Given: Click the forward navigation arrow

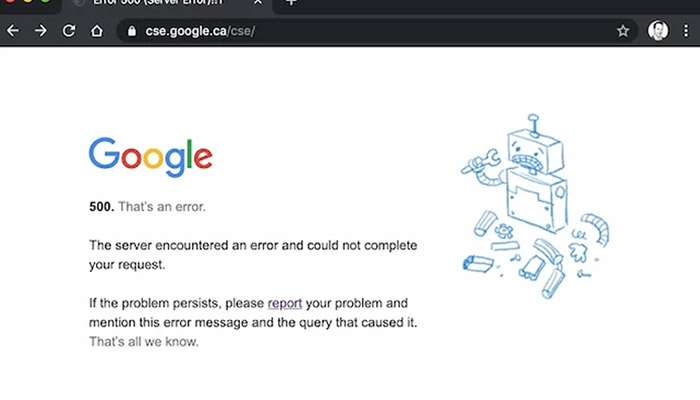Looking at the screenshot, I should tap(41, 31).
